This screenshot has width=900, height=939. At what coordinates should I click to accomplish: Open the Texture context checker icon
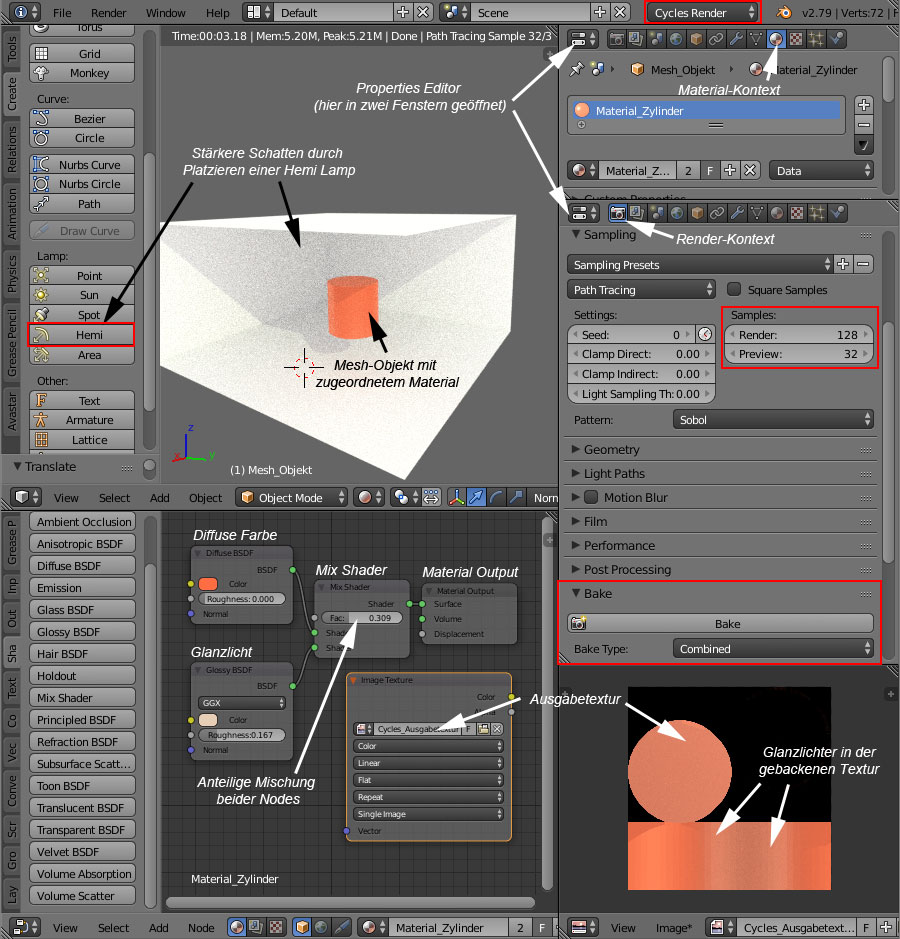click(796, 38)
